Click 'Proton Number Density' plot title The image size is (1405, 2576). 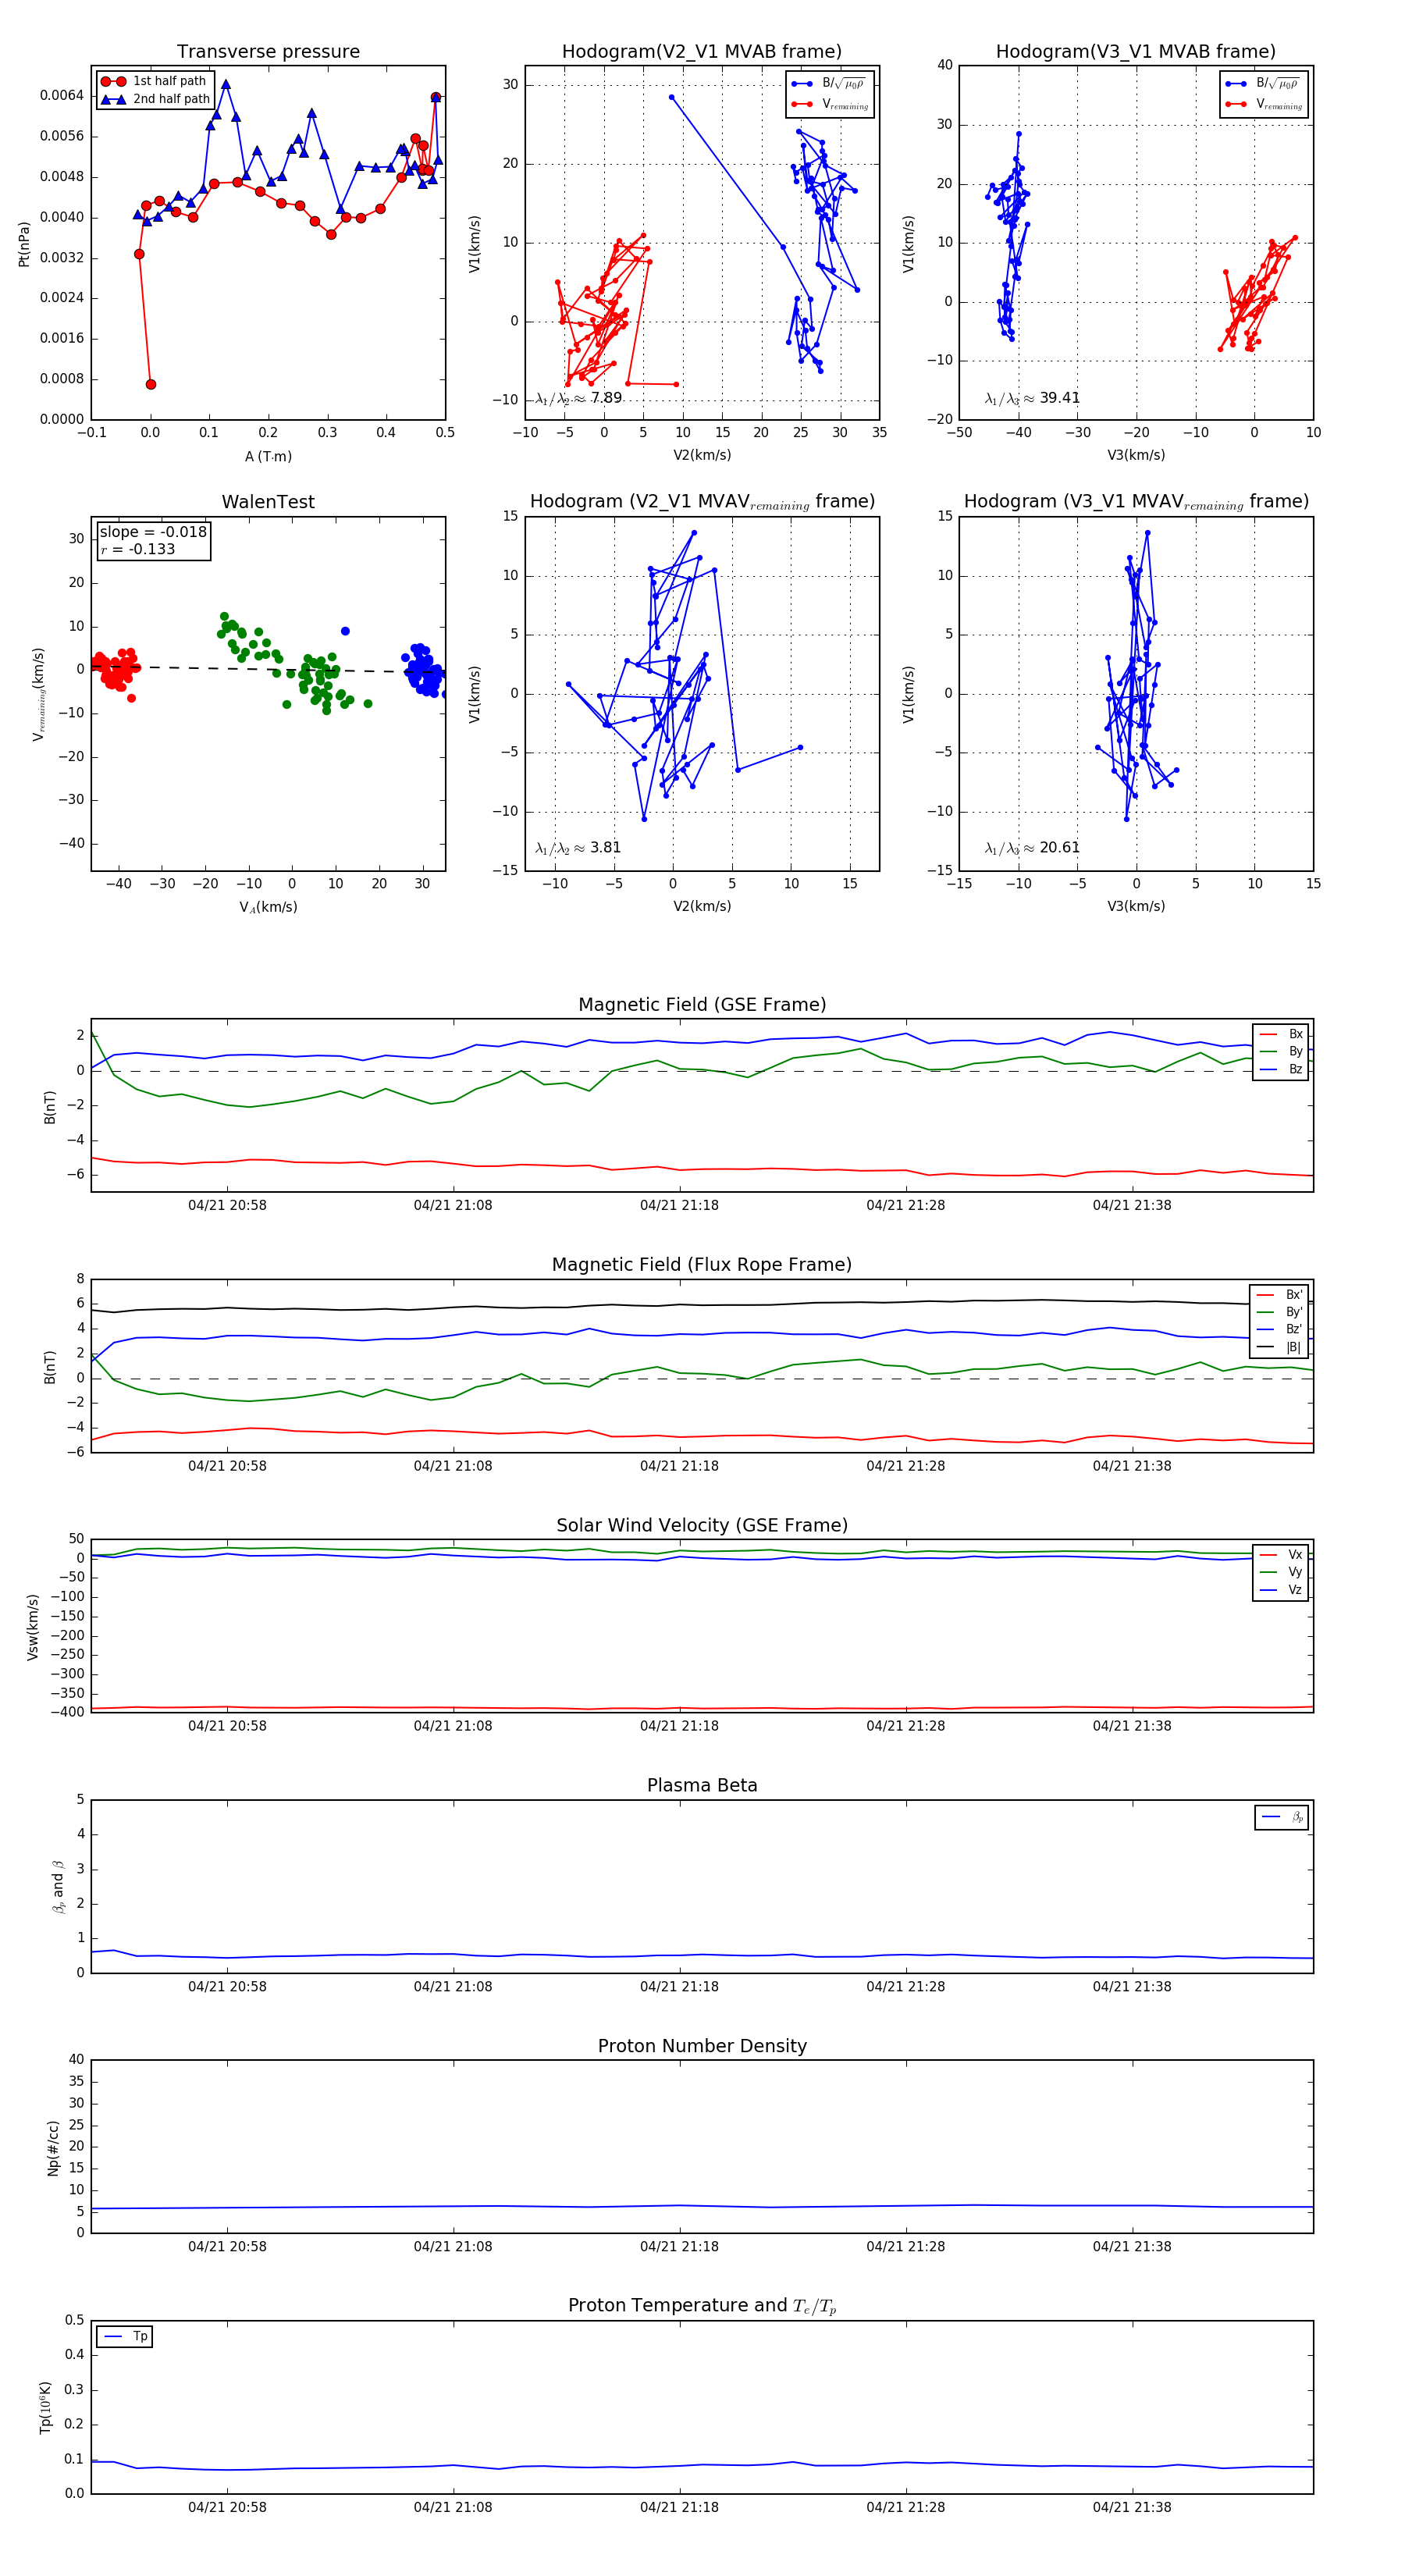tap(702, 2046)
